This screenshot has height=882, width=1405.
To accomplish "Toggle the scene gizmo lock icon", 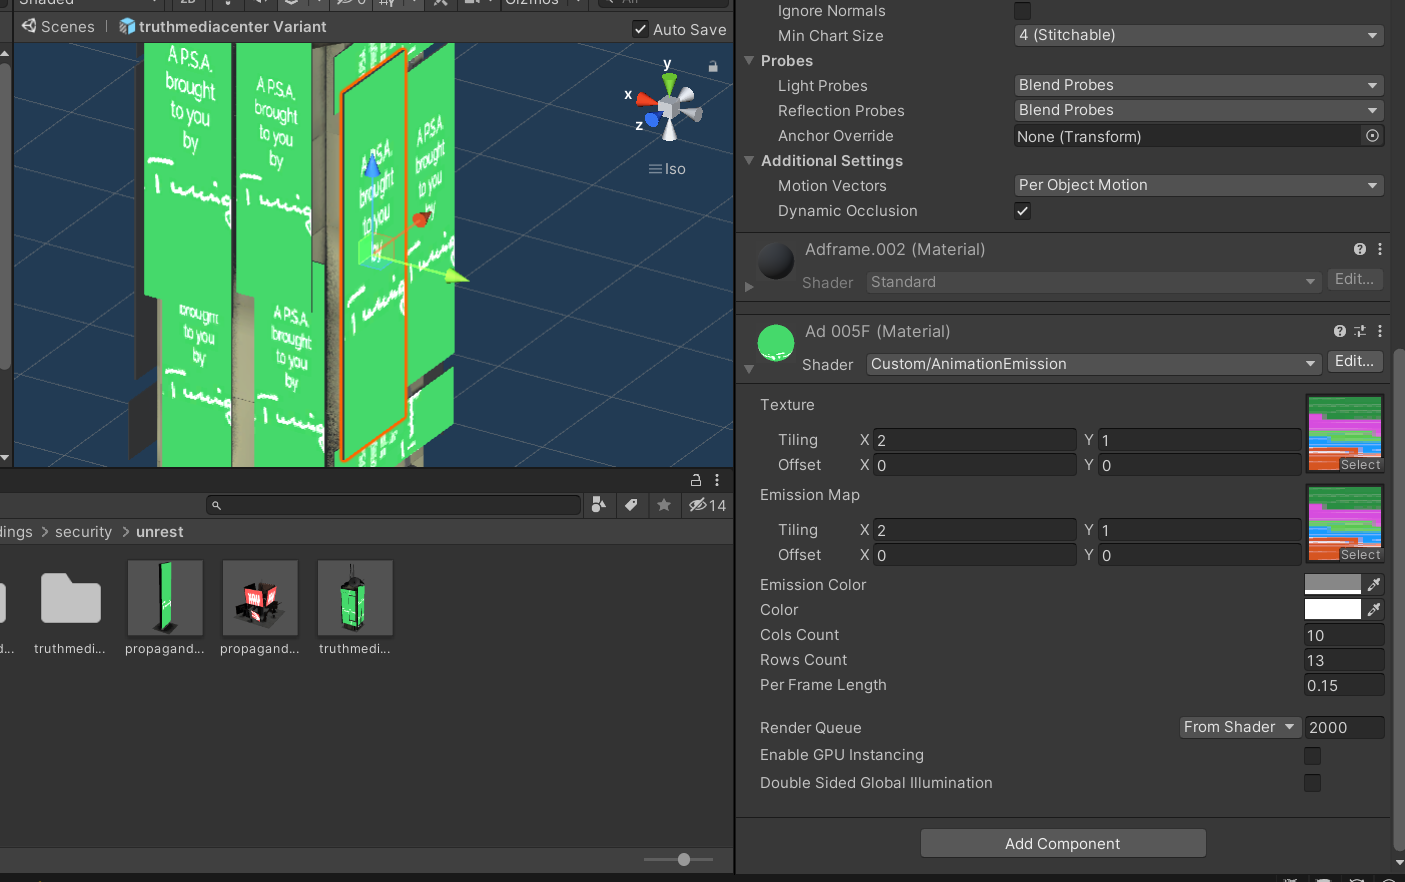I will point(713,66).
